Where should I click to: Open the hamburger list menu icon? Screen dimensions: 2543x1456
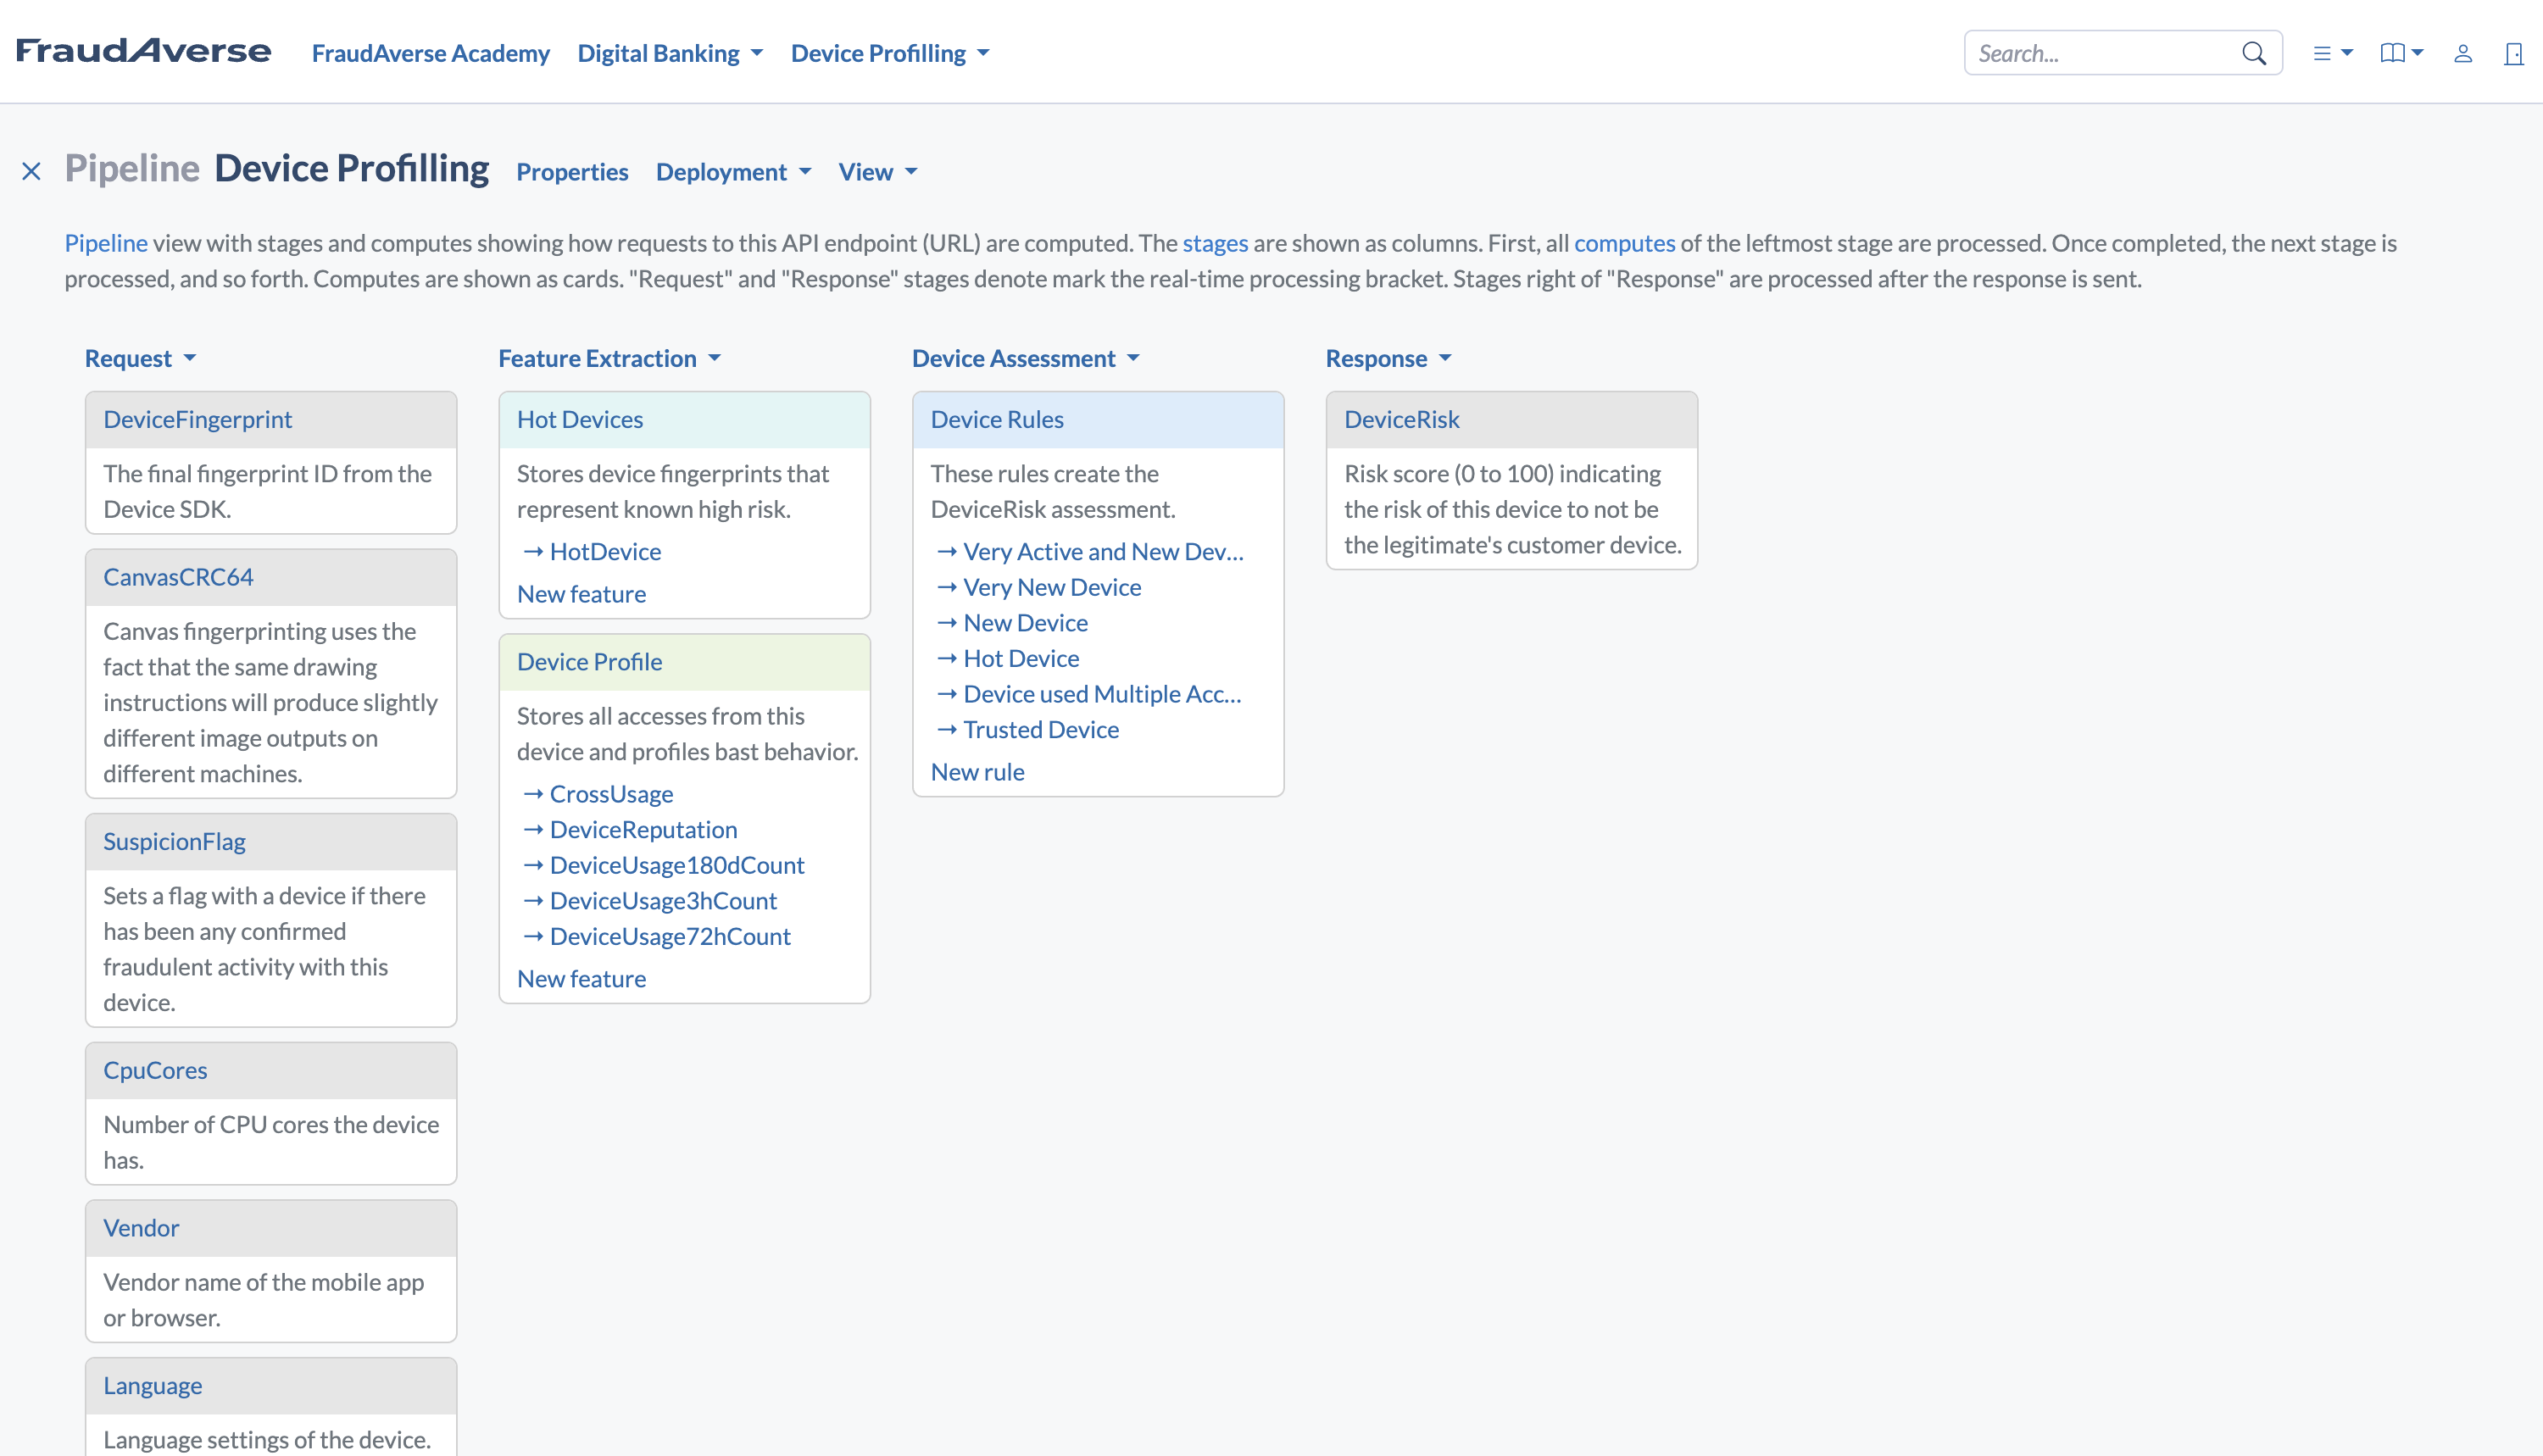click(x=2332, y=53)
